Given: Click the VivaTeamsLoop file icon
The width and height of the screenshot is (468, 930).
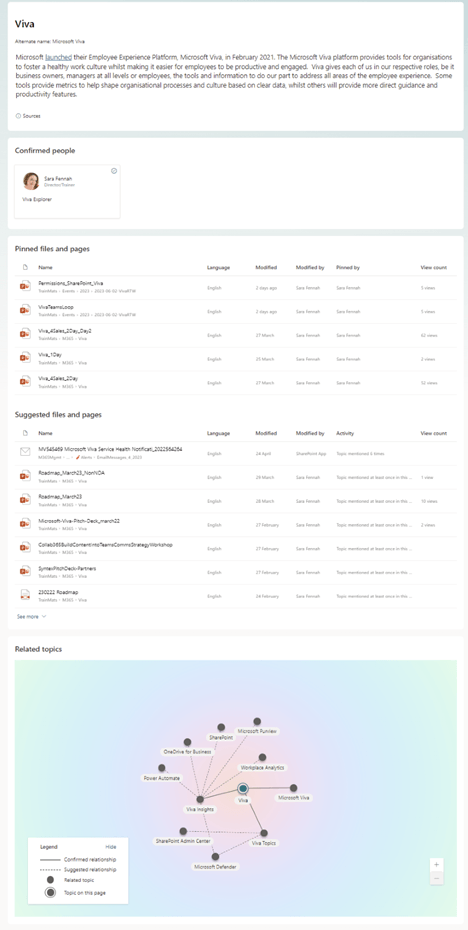Looking at the screenshot, I should tap(25, 310).
